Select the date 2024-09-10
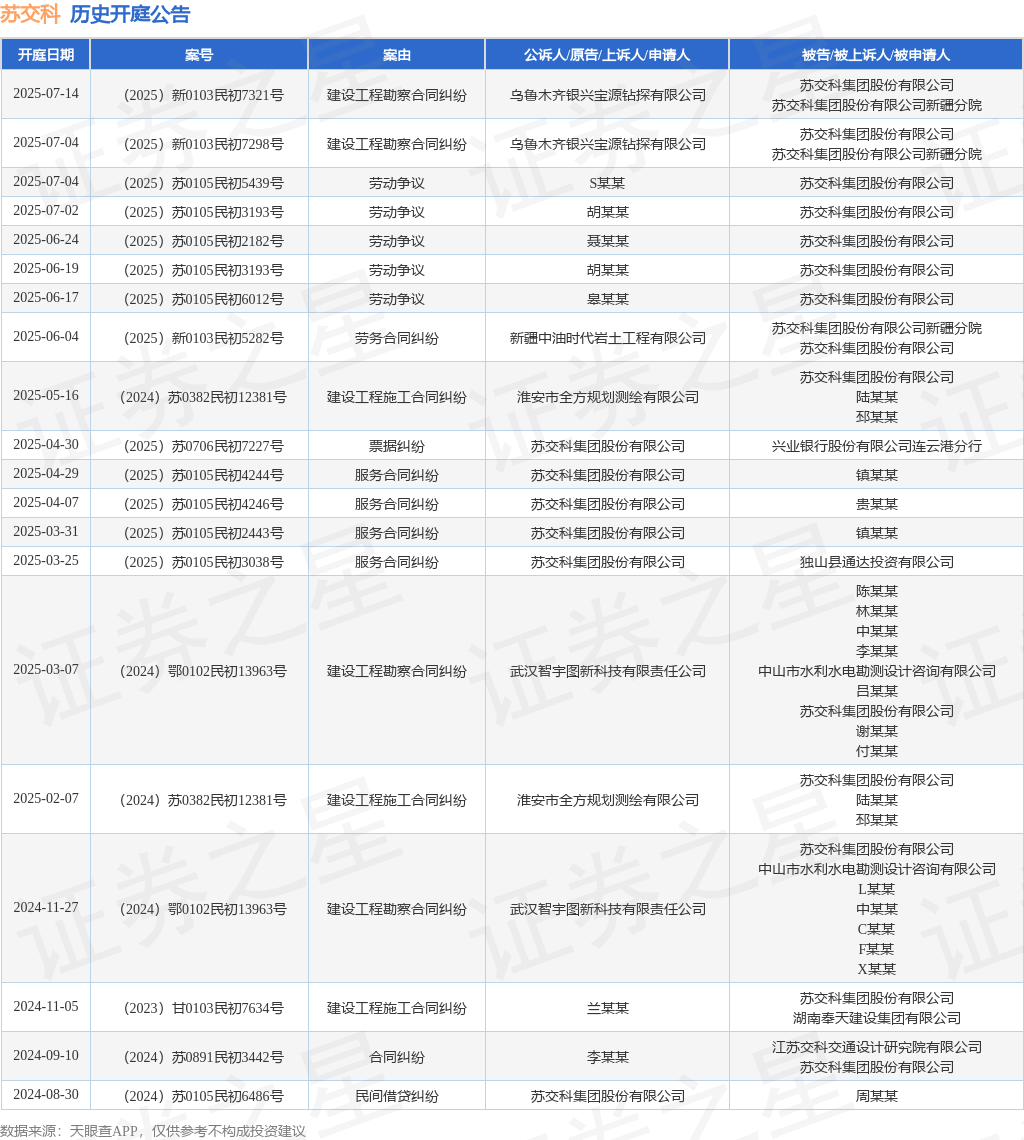Image resolution: width=1024 pixels, height=1140 pixels. (x=46, y=1055)
